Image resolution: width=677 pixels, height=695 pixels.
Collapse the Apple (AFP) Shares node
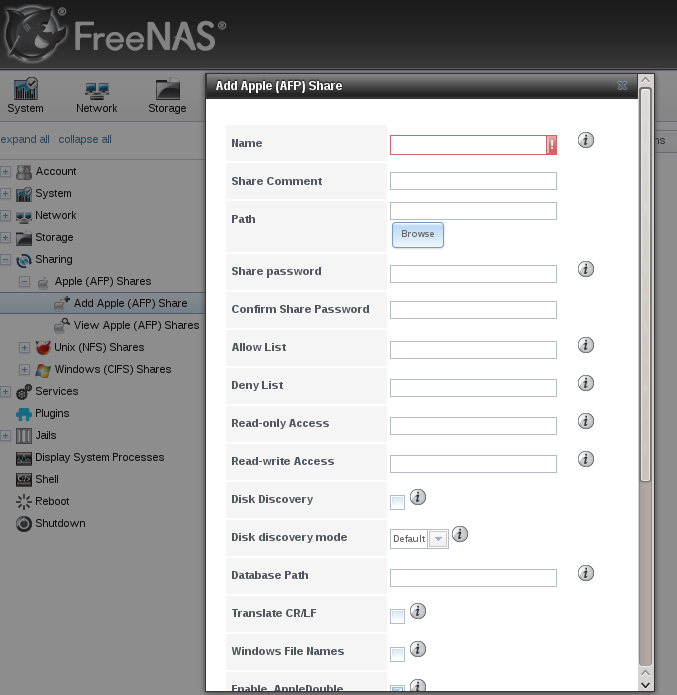pyautogui.click(x=24, y=281)
